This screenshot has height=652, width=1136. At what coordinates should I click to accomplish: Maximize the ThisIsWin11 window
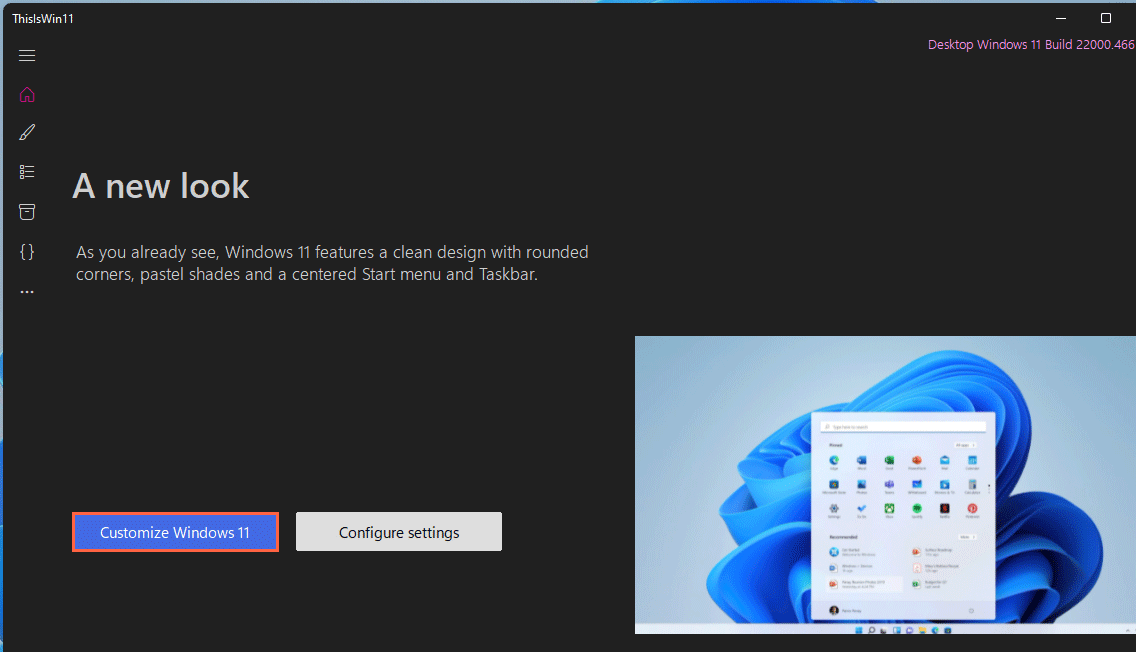pyautogui.click(x=1105, y=18)
